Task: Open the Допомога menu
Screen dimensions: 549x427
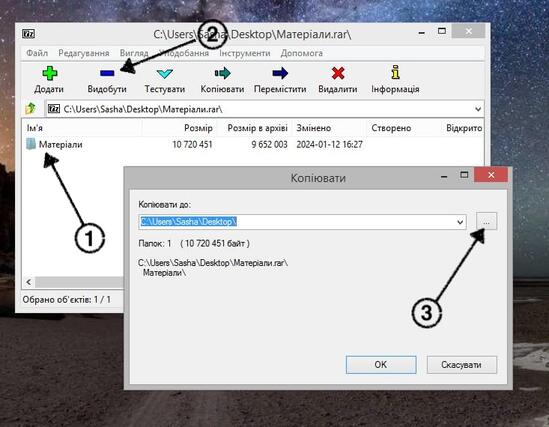Action: [x=301, y=53]
